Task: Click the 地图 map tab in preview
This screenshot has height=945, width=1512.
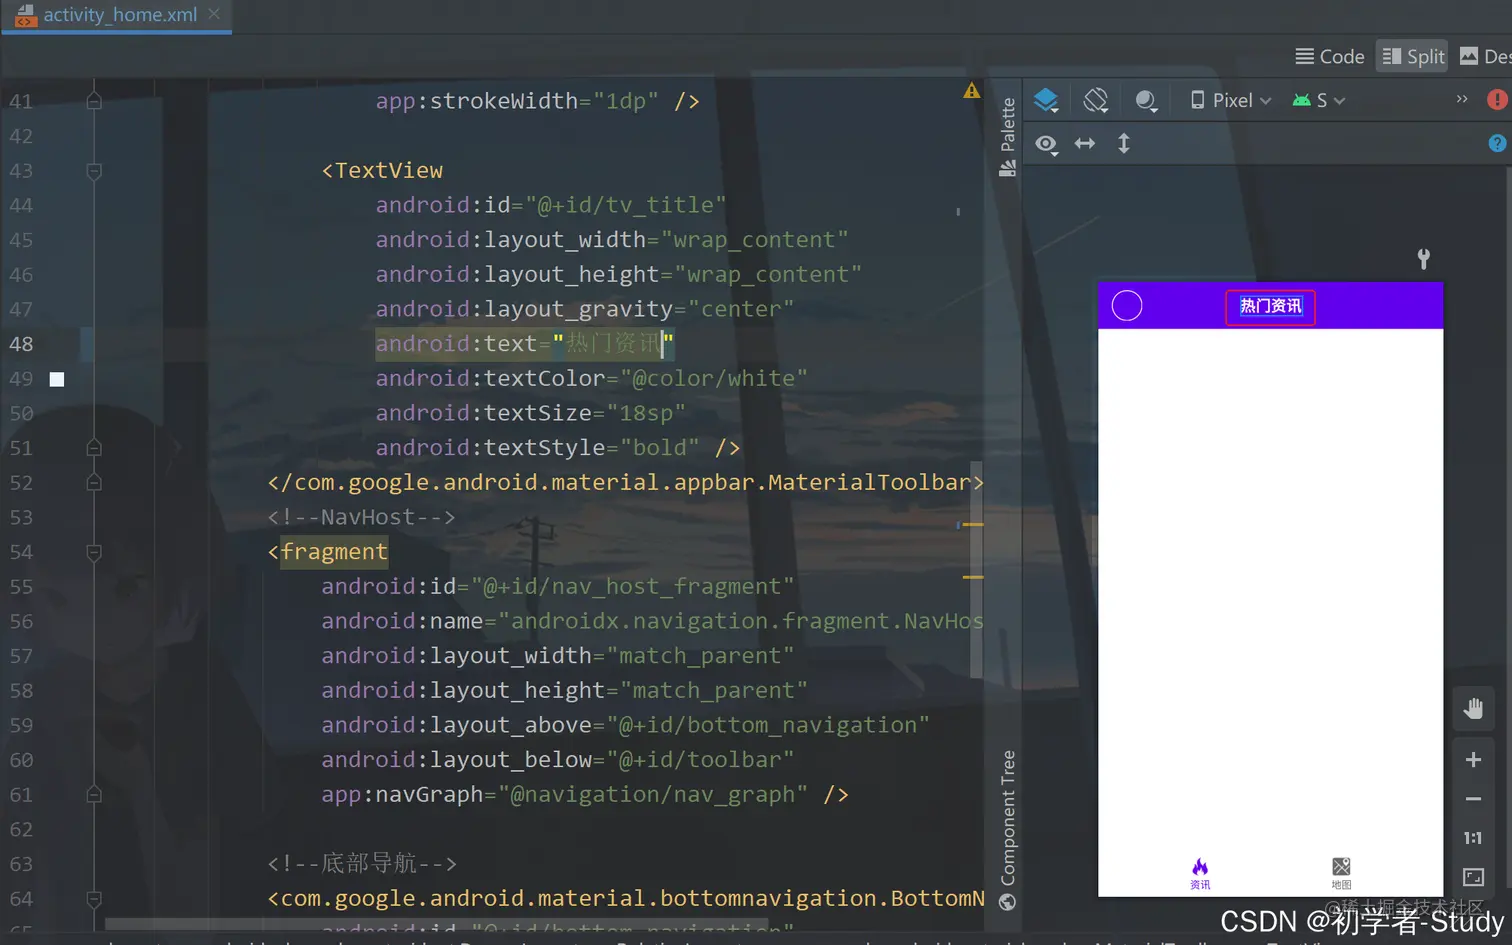Action: click(x=1341, y=873)
